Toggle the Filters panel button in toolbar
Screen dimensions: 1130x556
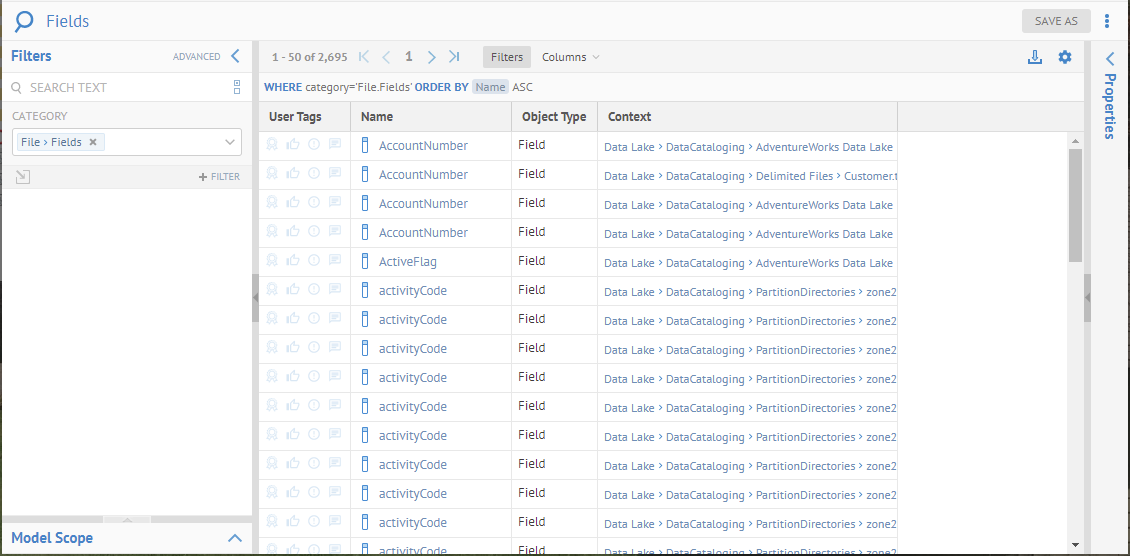(507, 57)
